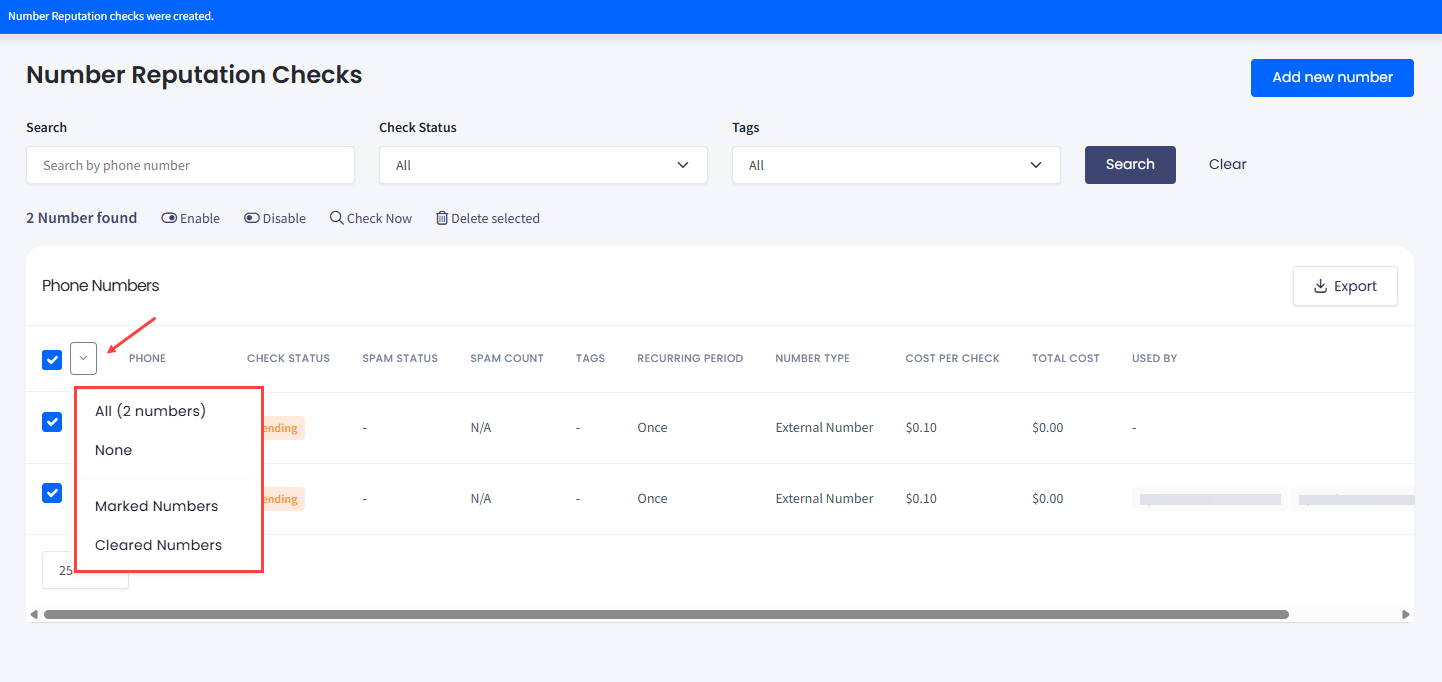Viewport: 1442px width, 682px height.
Task: Click the Phone Numbers panel title
Action: [100, 286]
